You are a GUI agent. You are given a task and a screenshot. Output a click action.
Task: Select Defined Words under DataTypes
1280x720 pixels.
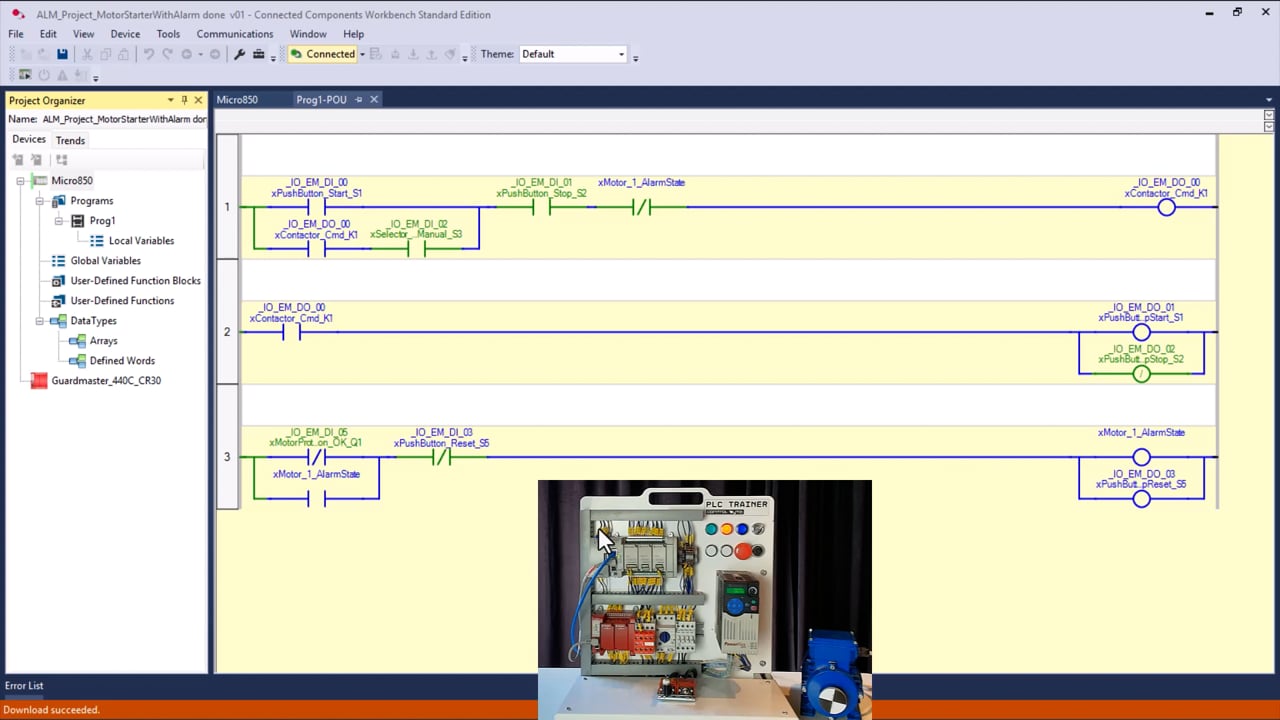point(122,361)
